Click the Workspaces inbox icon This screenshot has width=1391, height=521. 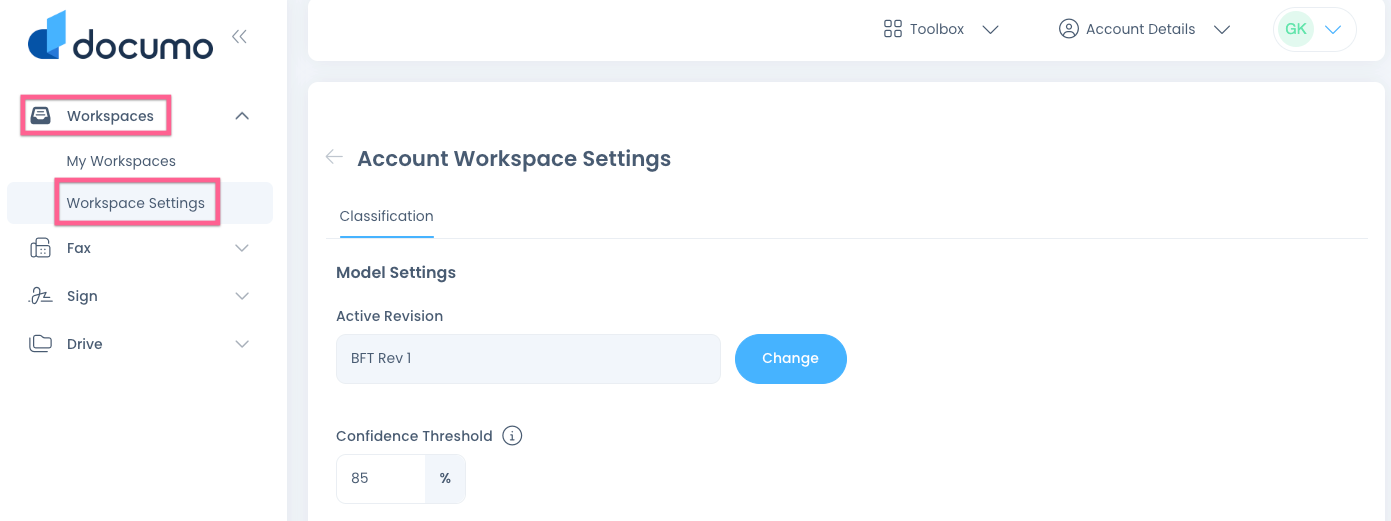(41, 116)
